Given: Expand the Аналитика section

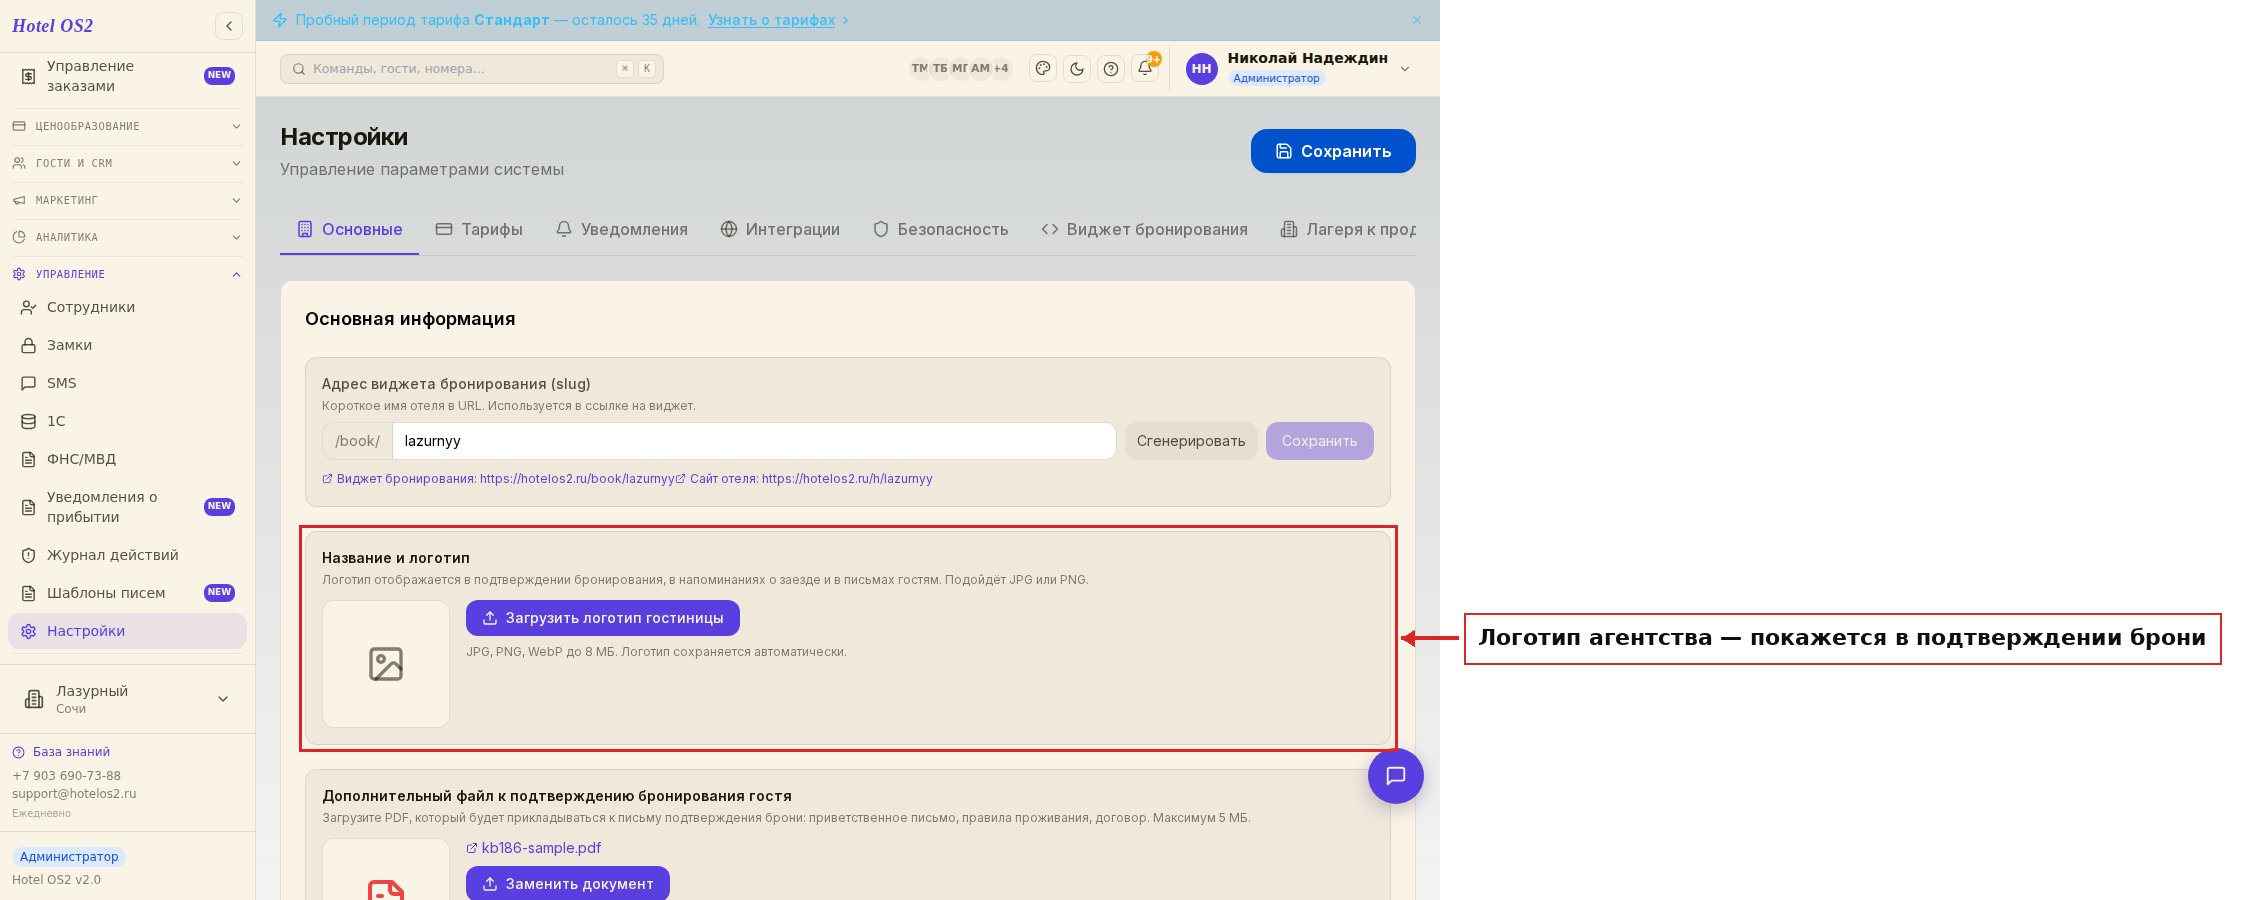Looking at the screenshot, I should pyautogui.click(x=127, y=237).
